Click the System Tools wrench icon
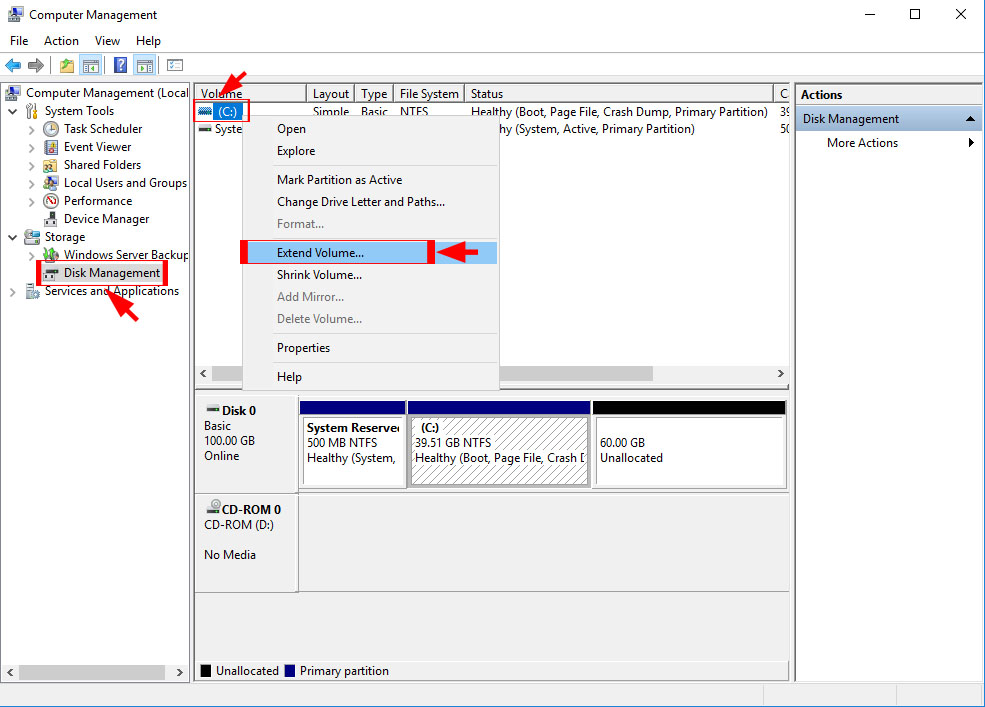The image size is (985, 707). click(32, 111)
